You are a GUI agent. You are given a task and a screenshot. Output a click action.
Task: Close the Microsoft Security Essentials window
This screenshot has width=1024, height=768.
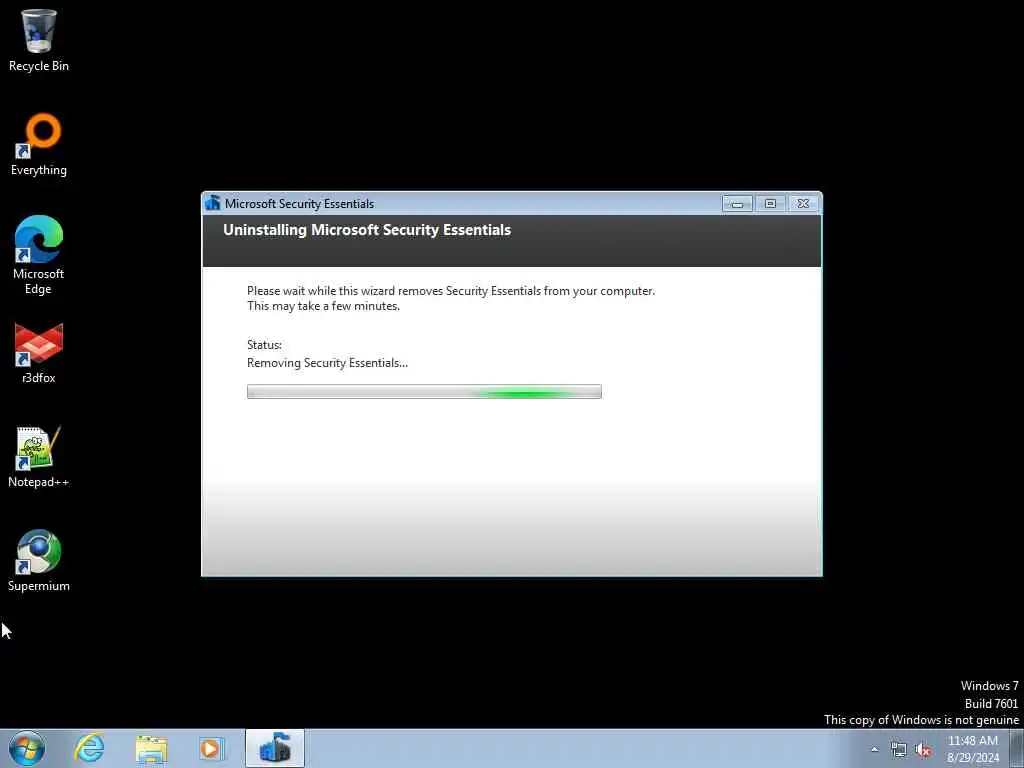coord(803,204)
